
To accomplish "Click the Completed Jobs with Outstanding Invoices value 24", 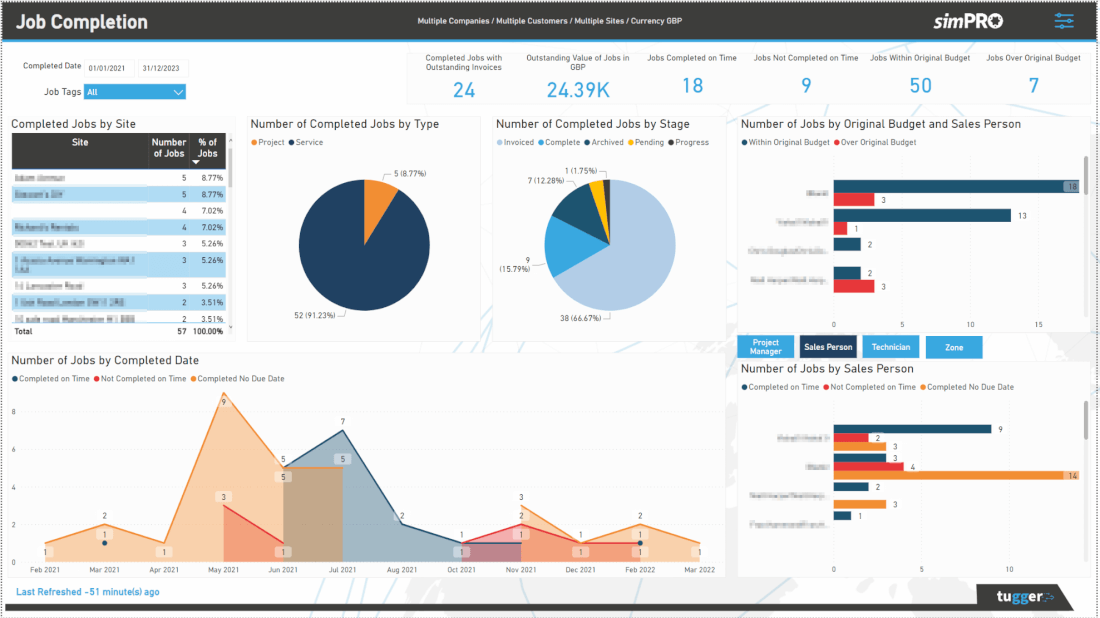I will tap(464, 90).
